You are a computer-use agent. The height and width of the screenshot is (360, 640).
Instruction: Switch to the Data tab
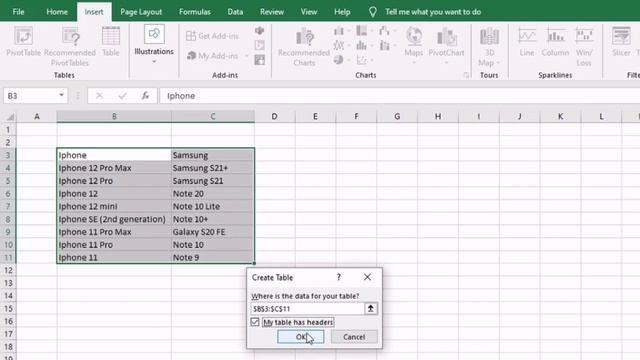(x=235, y=12)
